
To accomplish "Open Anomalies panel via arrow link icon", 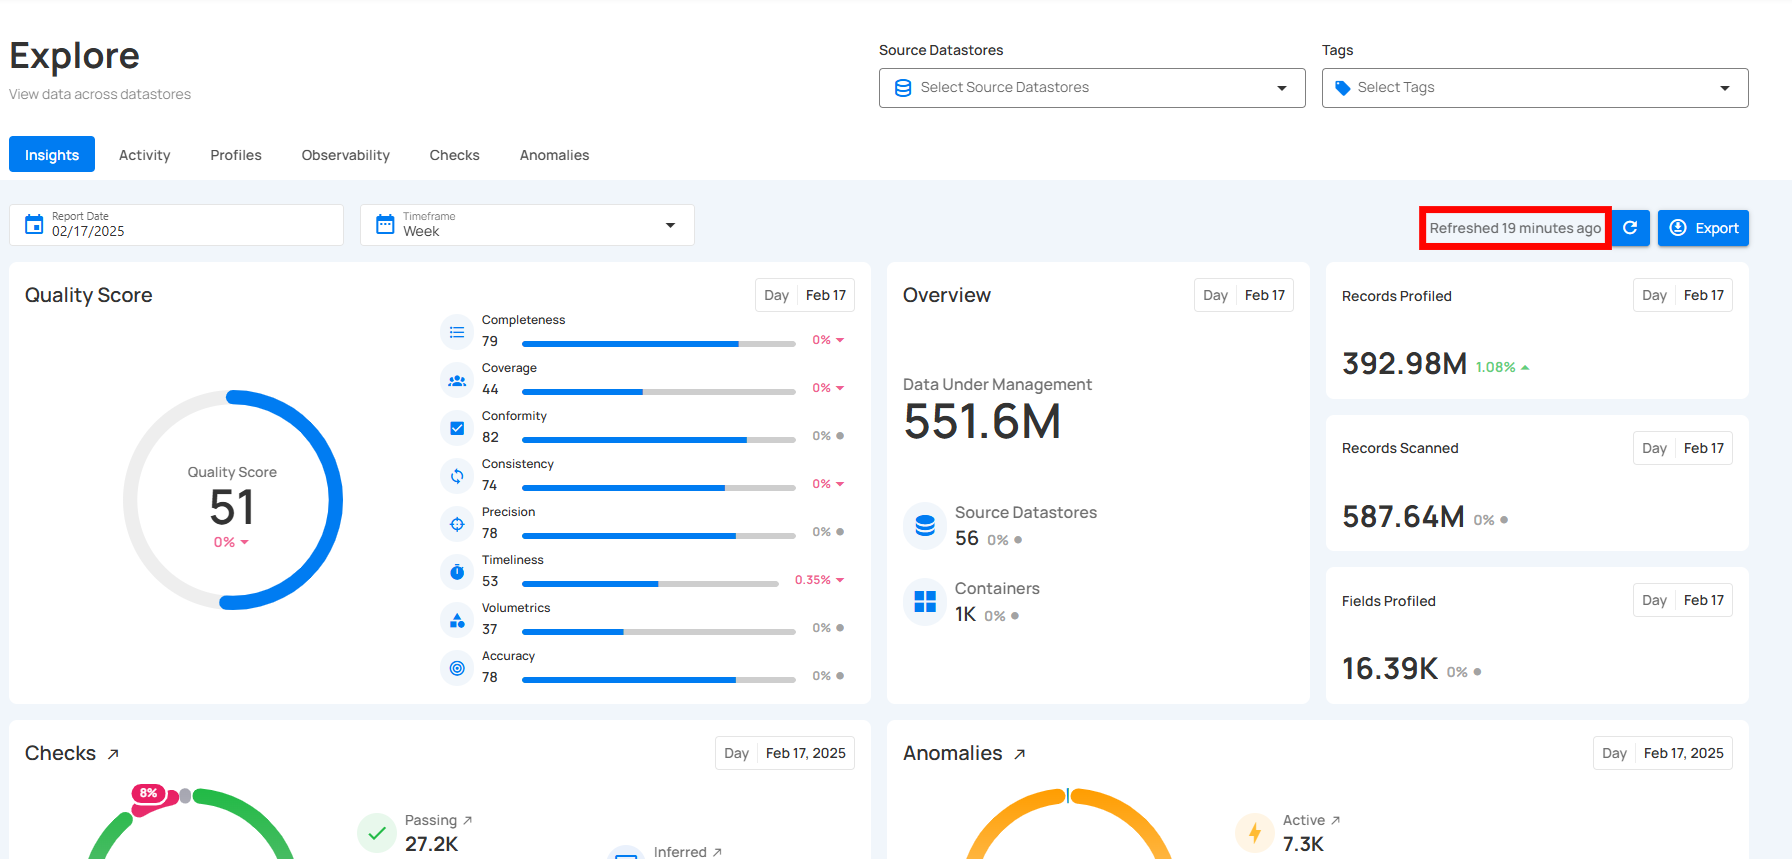I will tap(1019, 754).
